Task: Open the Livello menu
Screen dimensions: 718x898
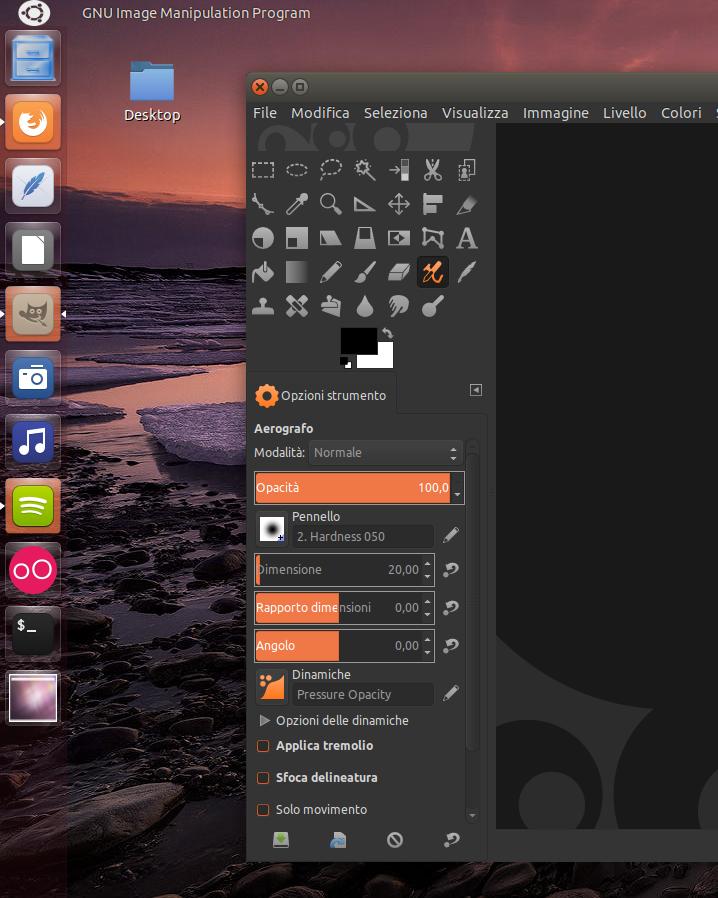Action: coord(625,113)
